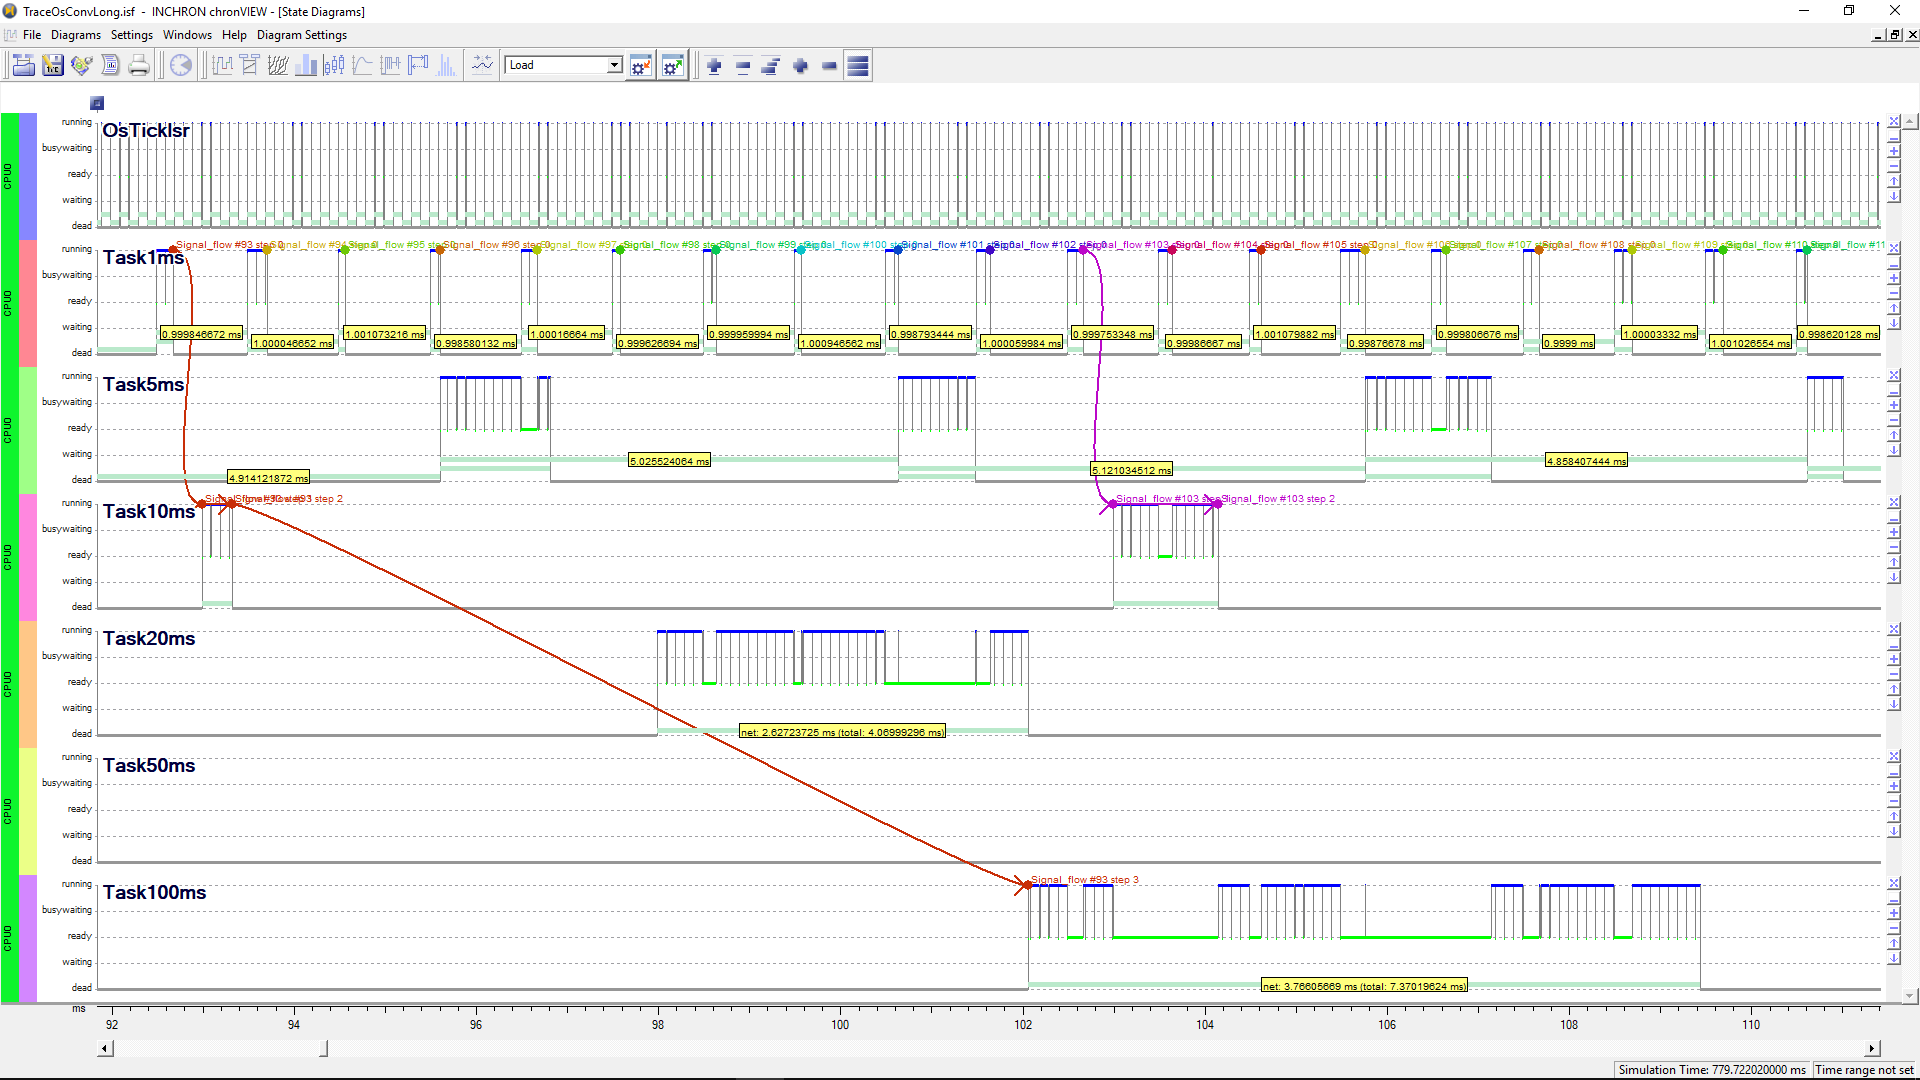Image resolution: width=1920 pixels, height=1080 pixels.
Task: Move the Task100ms row down
Action: coord(1894,958)
